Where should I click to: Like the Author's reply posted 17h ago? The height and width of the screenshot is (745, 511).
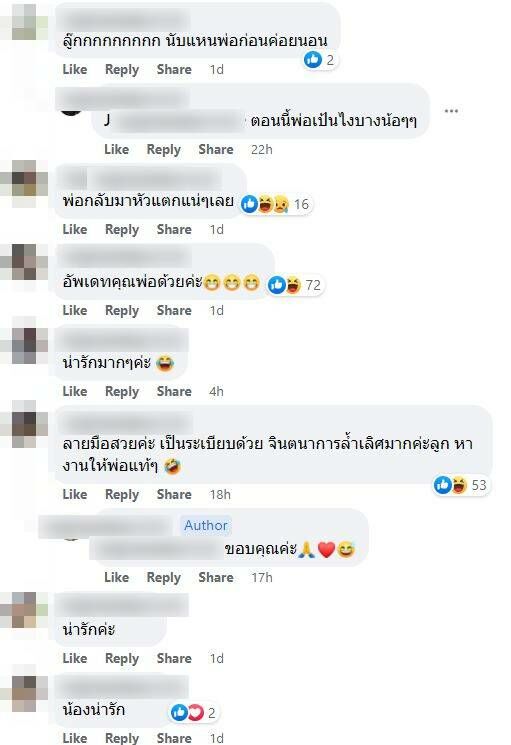tap(117, 577)
